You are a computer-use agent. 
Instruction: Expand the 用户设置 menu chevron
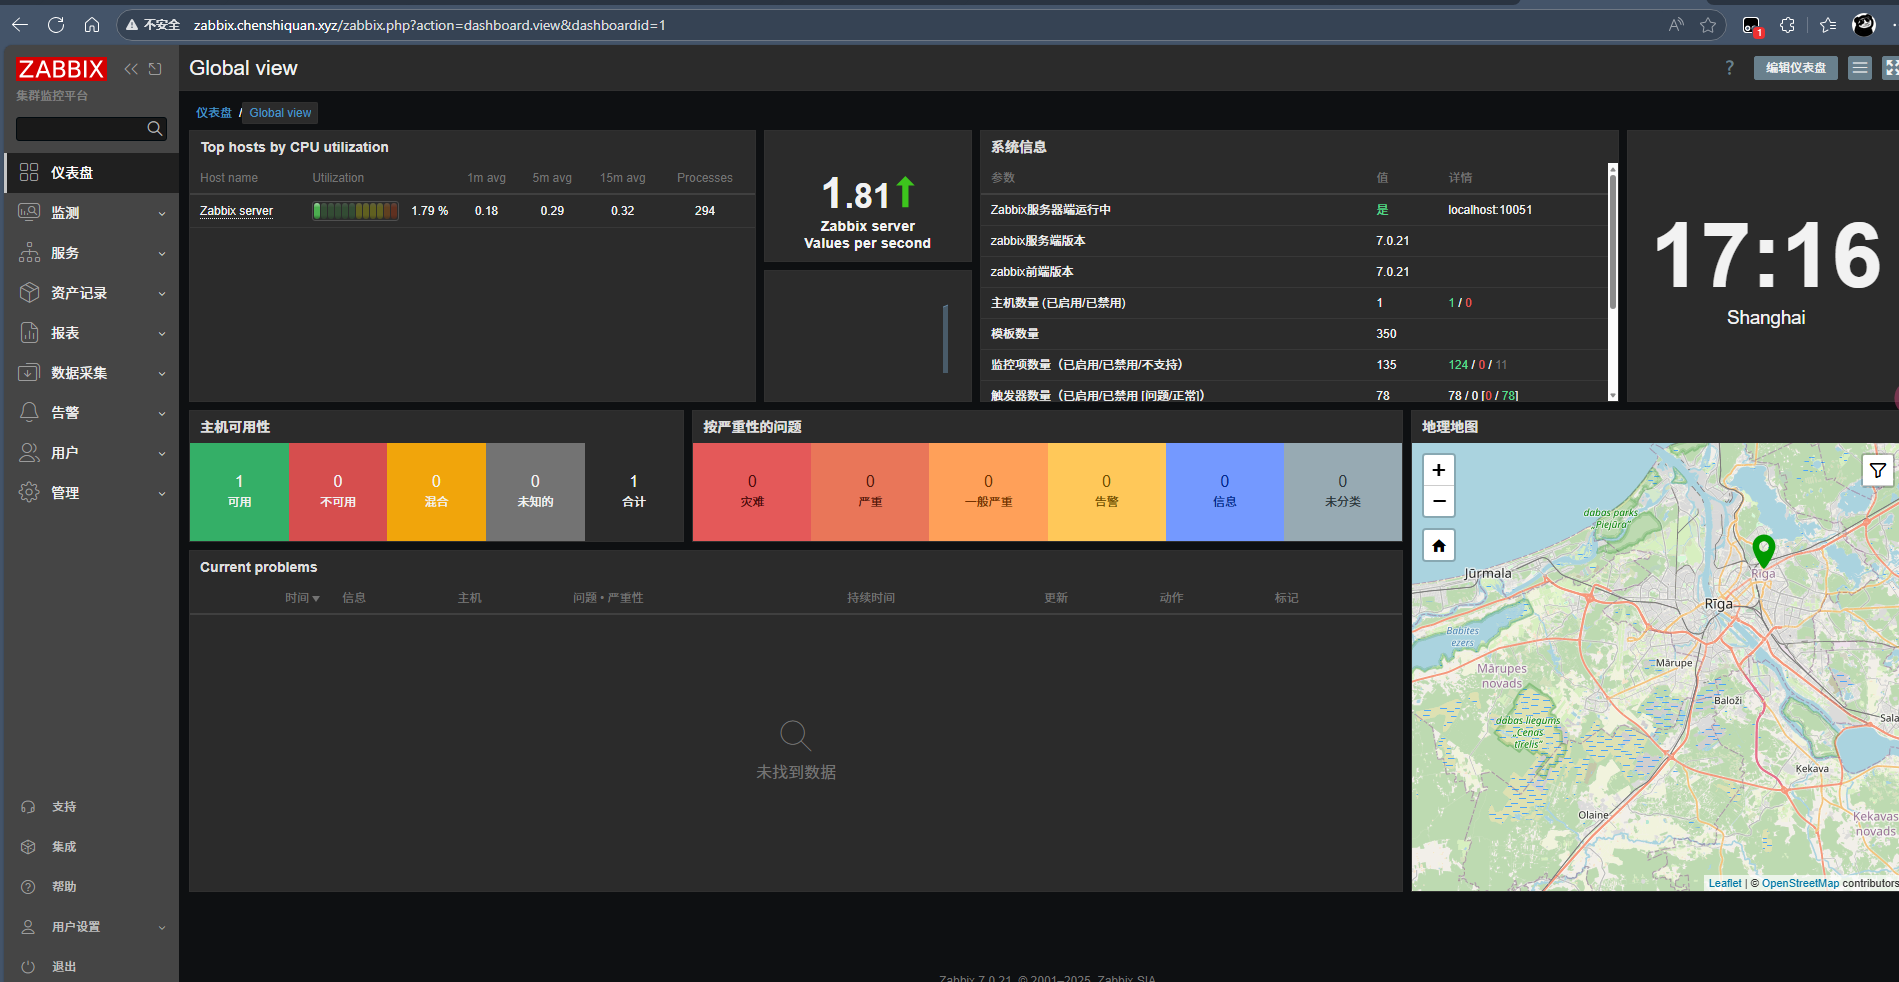(162, 927)
